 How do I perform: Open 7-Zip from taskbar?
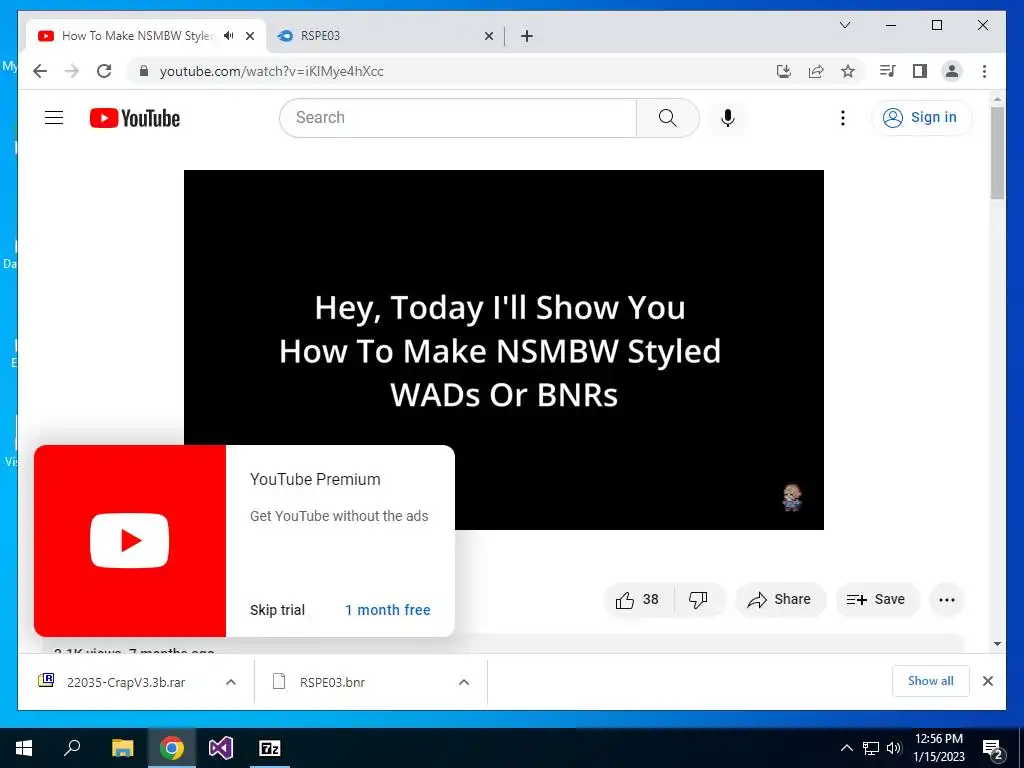pos(270,748)
